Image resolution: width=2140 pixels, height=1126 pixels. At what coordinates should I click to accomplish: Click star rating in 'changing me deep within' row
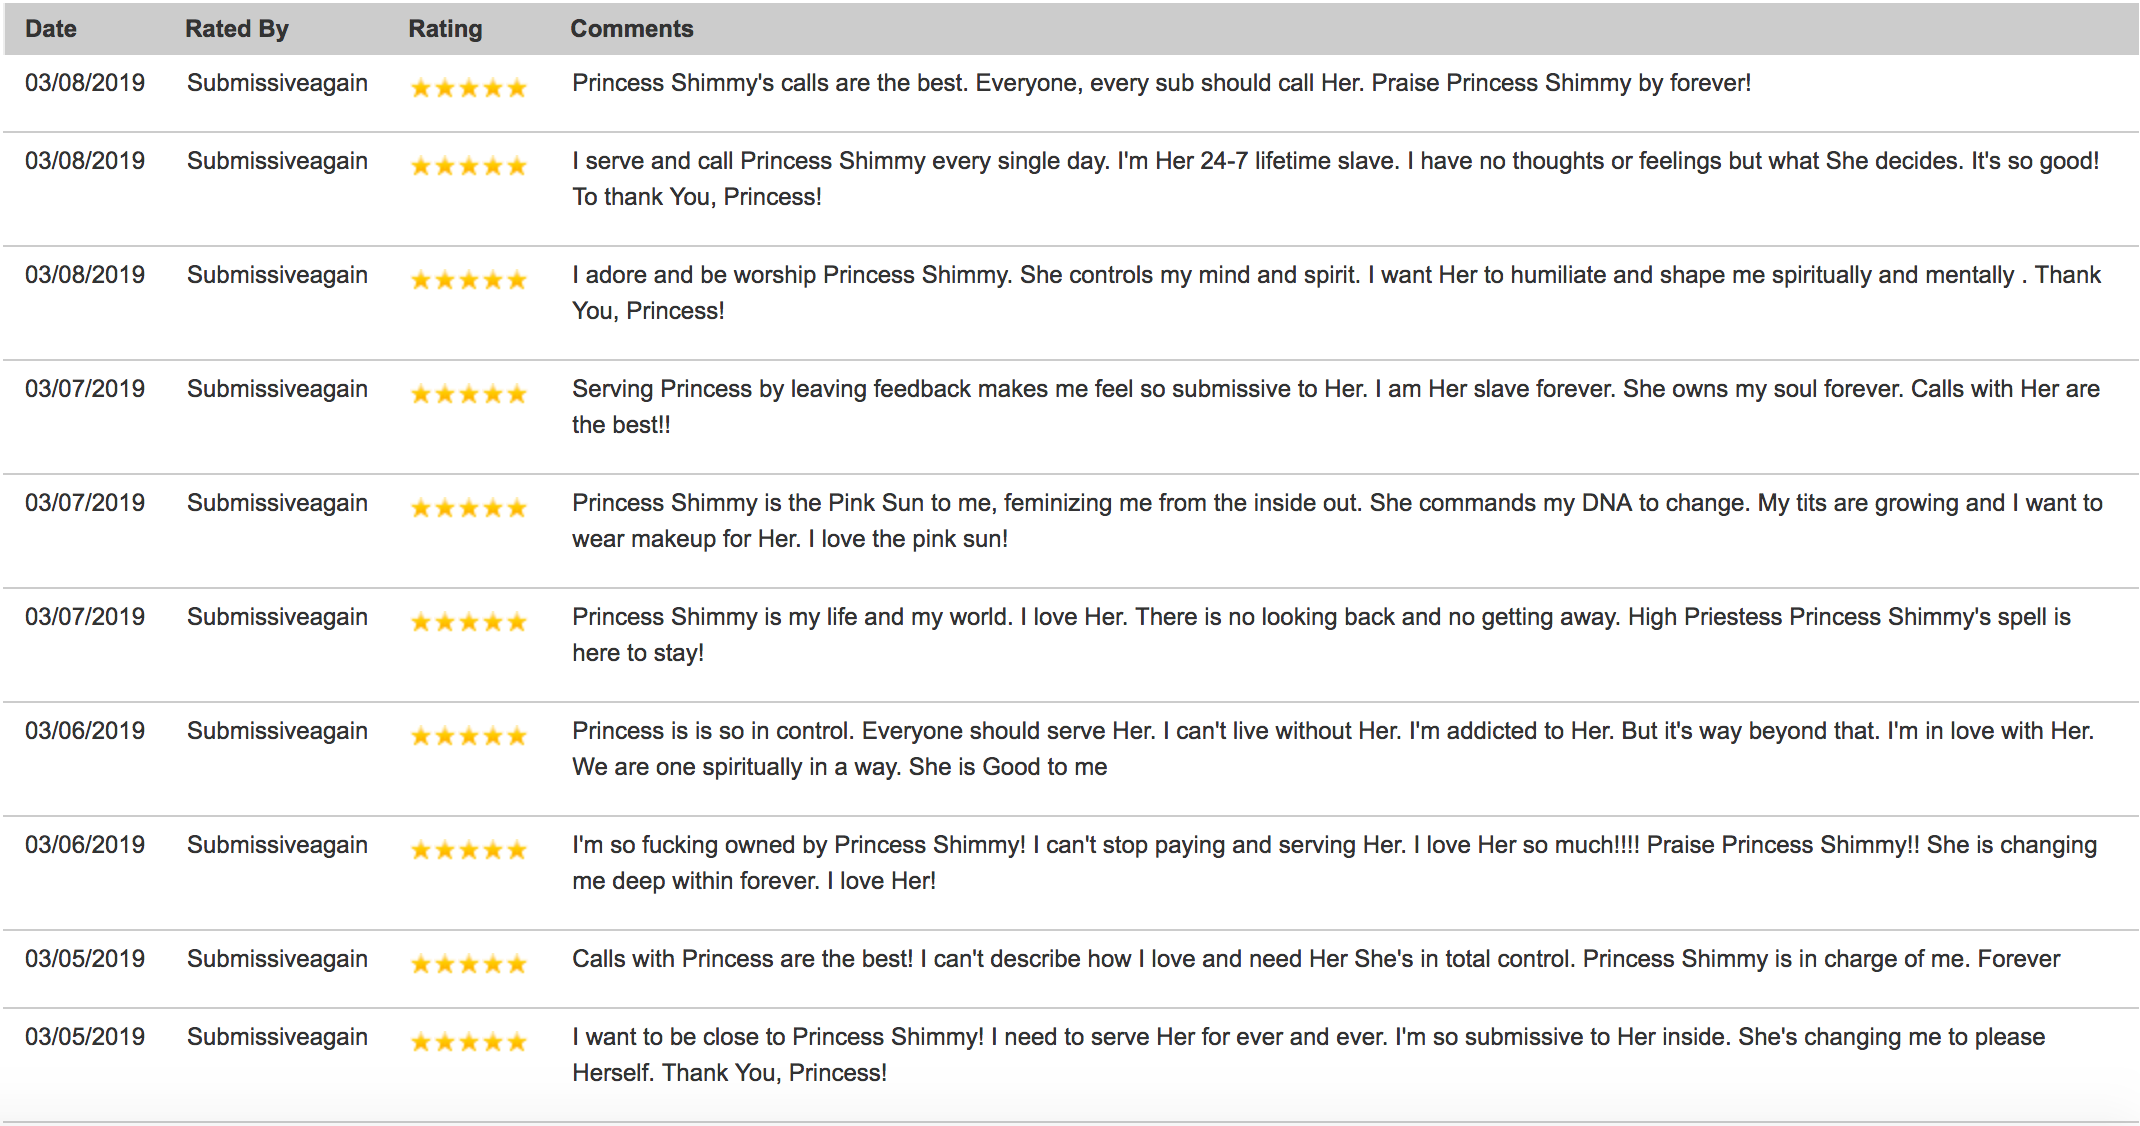(x=468, y=850)
